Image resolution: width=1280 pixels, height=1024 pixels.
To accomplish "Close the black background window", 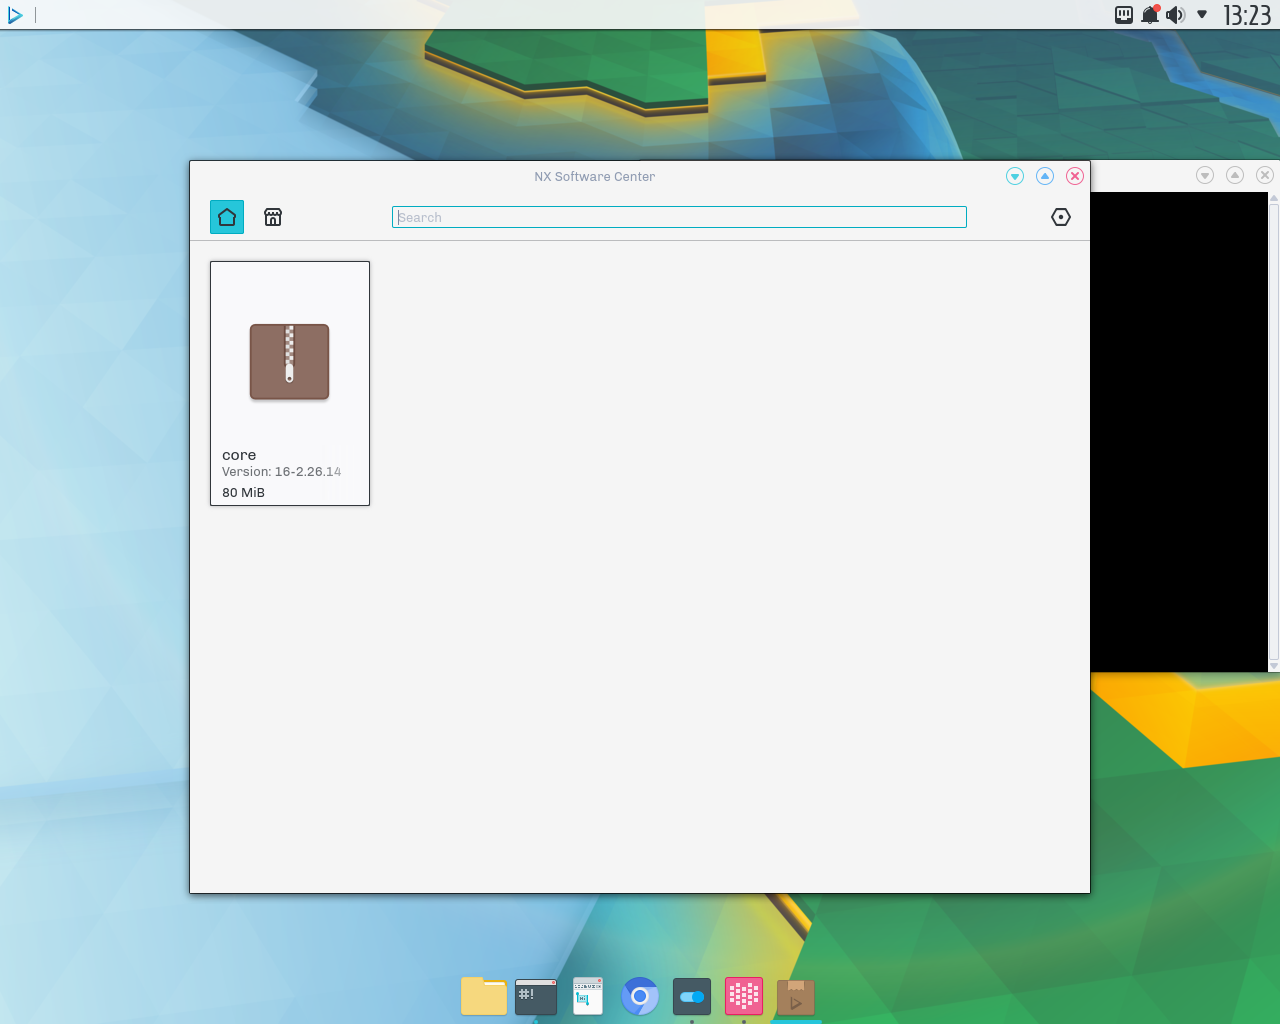I will pos(1265,175).
